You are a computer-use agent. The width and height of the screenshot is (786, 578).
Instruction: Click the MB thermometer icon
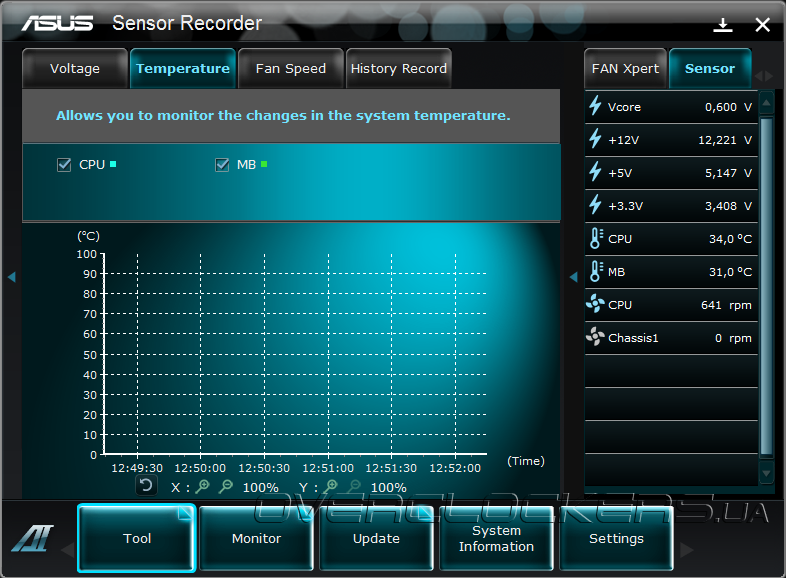(x=596, y=272)
